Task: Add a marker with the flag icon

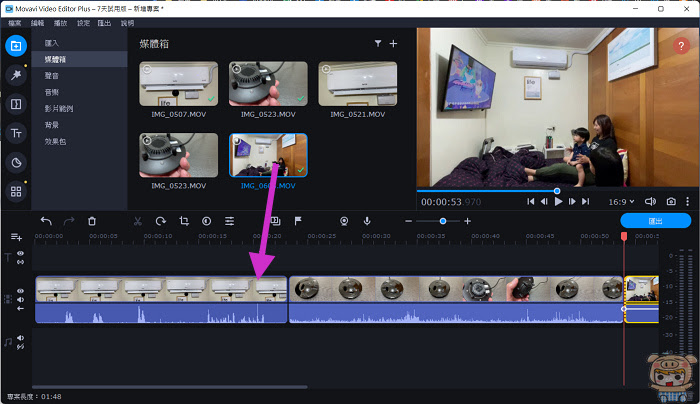Action: click(298, 221)
